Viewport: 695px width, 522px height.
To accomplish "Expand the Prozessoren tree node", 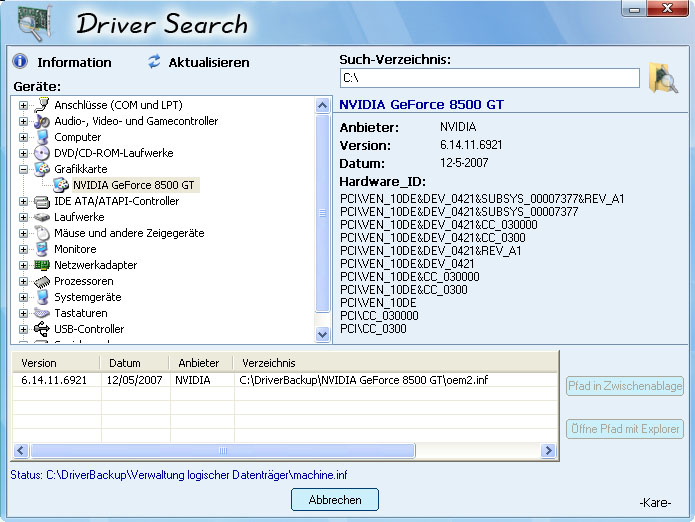I will 24,281.
